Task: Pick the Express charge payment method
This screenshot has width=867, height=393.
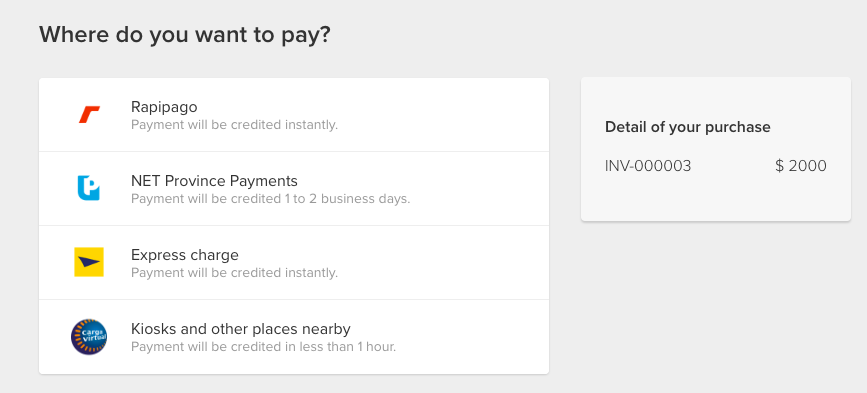Action: [x=294, y=263]
